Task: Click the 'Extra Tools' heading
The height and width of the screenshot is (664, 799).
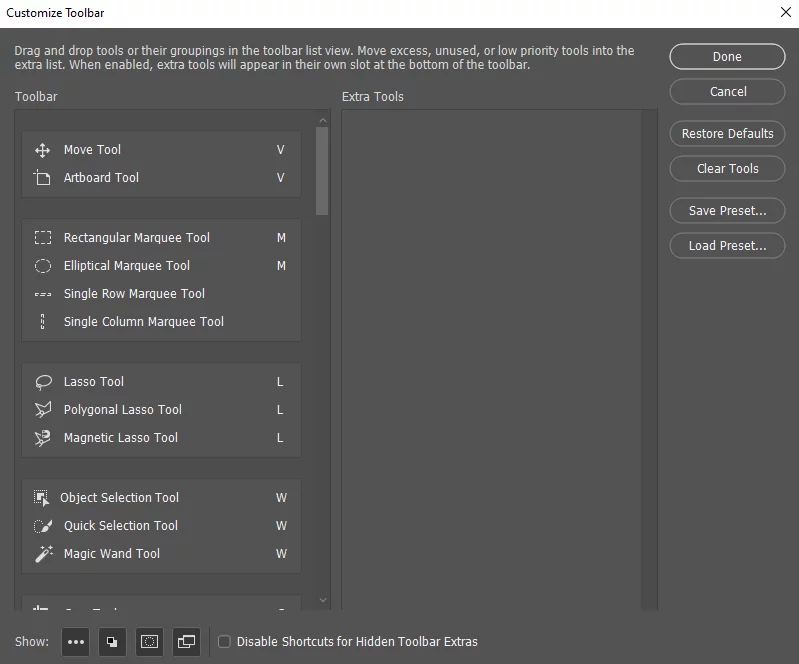Action: click(372, 97)
